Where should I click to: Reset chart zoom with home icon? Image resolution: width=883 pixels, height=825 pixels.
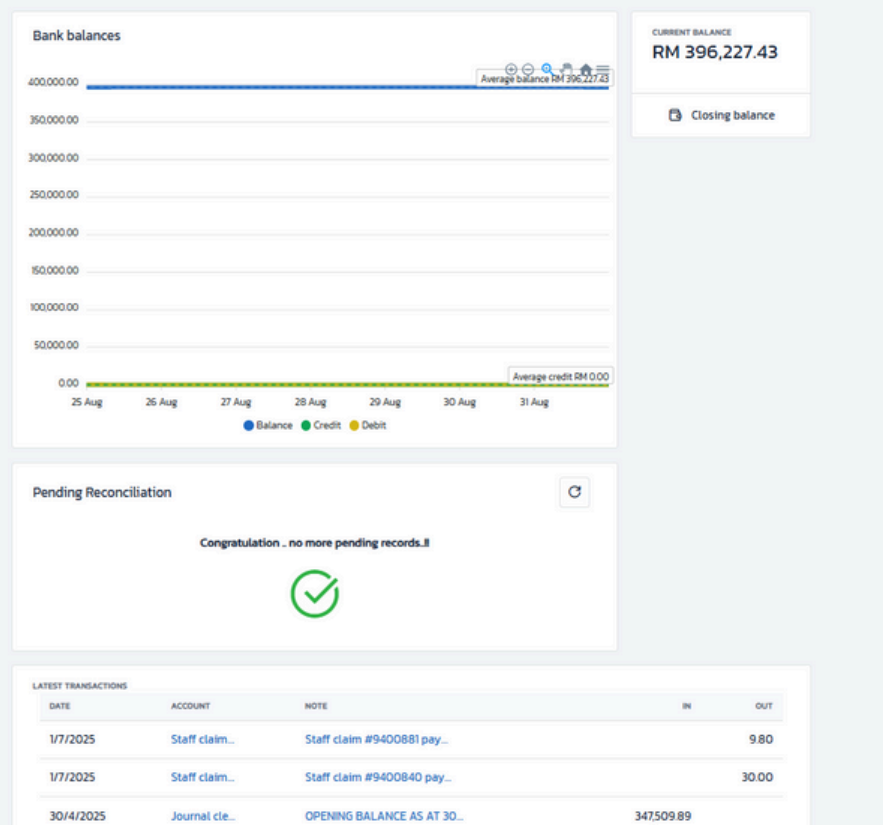tap(585, 69)
